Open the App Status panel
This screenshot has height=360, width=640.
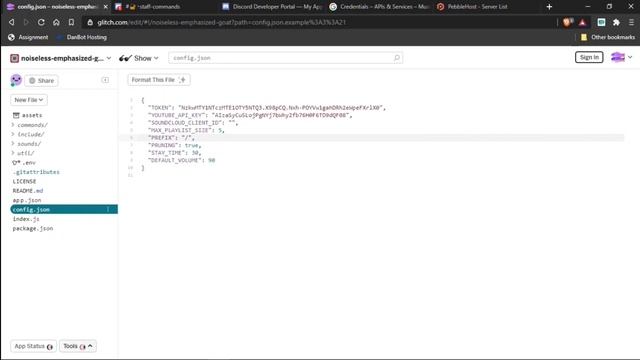tap(33, 346)
